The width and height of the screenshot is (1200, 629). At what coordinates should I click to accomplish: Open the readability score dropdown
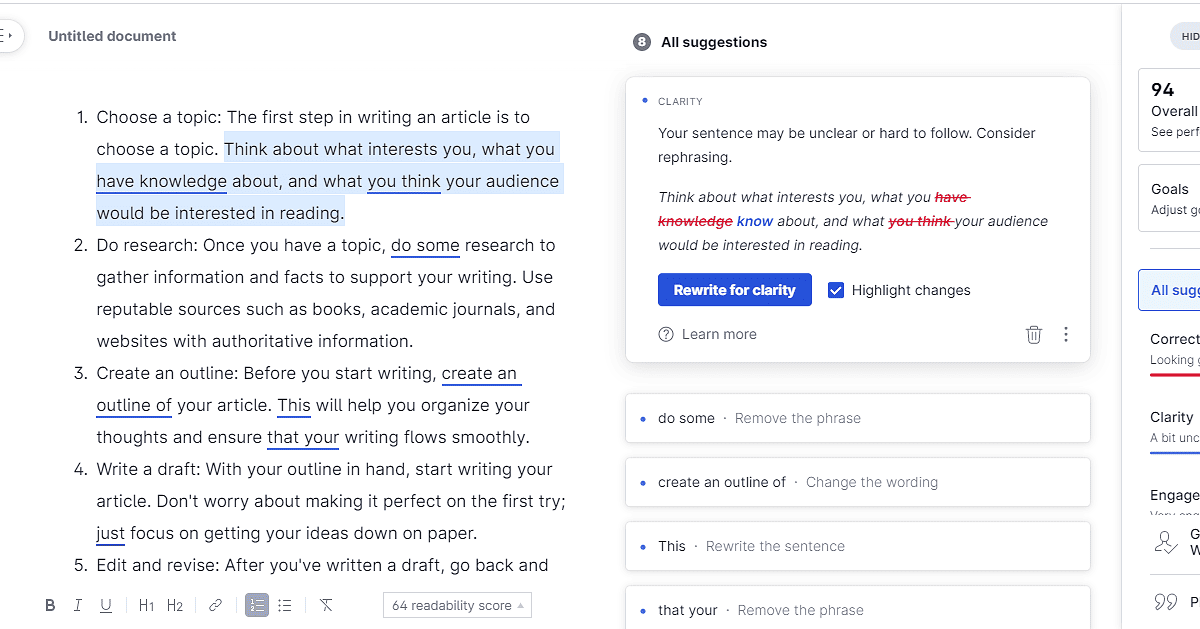point(457,605)
